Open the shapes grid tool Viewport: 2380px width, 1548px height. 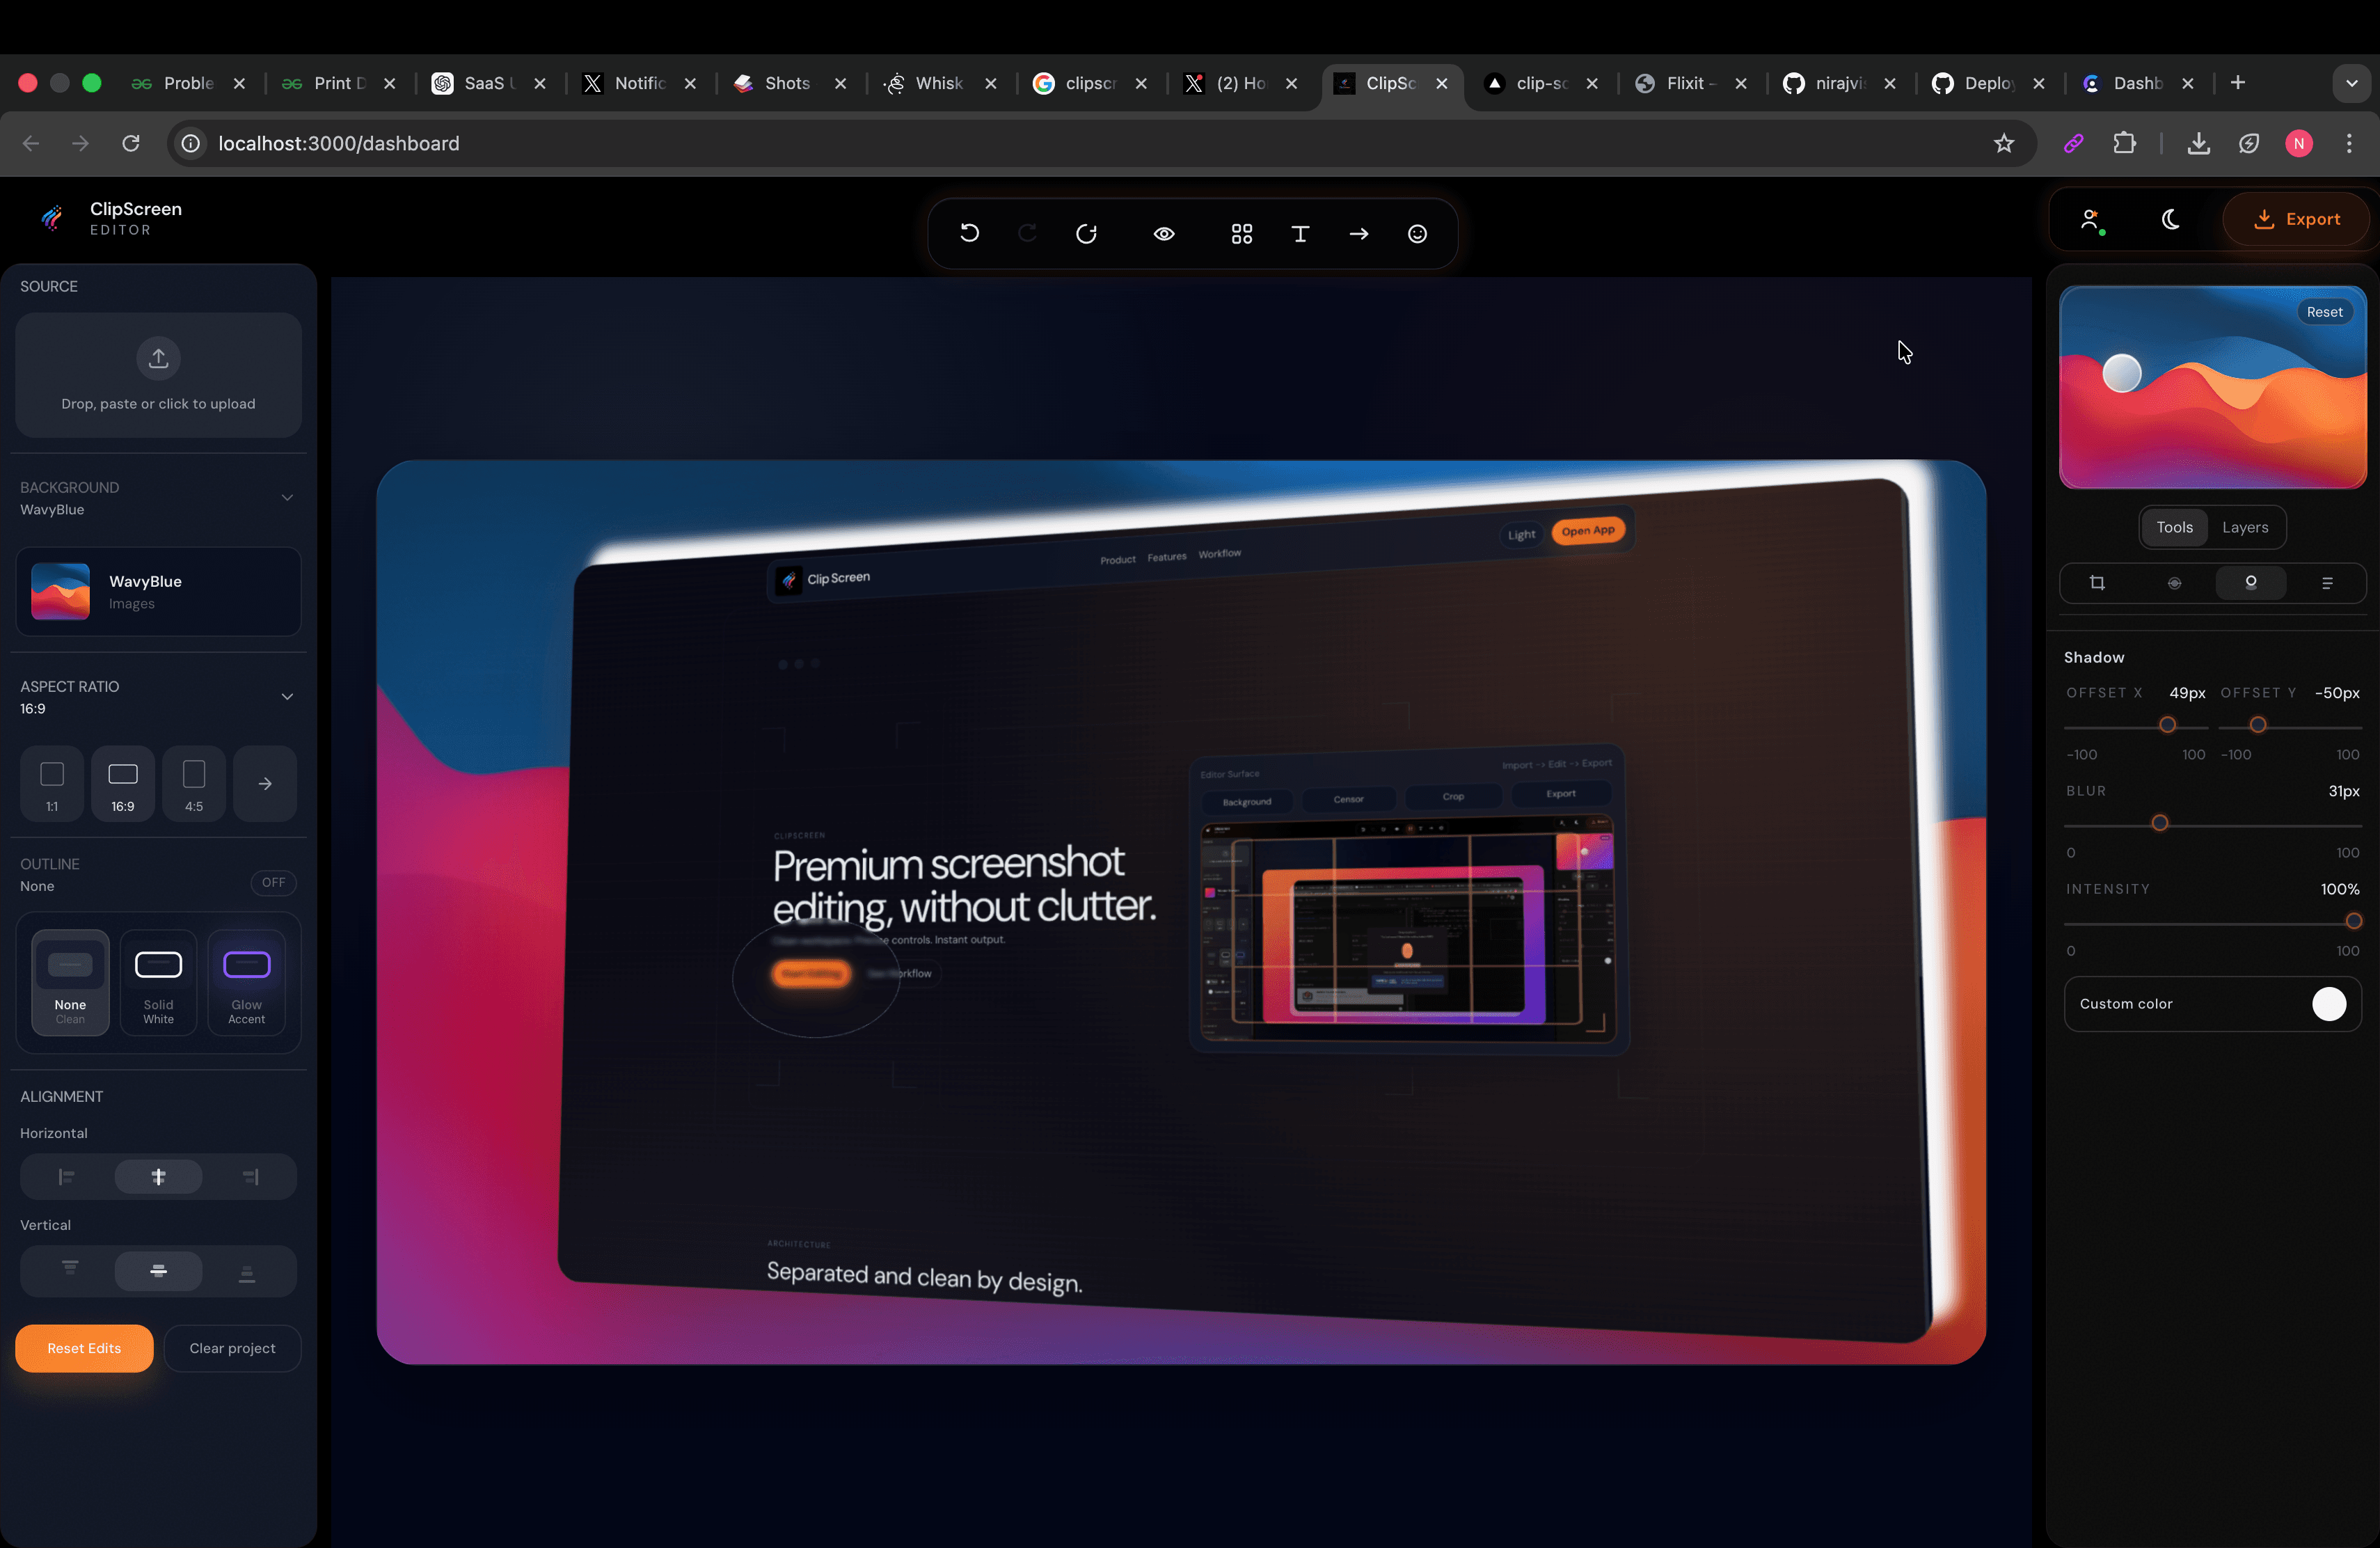click(x=1242, y=233)
